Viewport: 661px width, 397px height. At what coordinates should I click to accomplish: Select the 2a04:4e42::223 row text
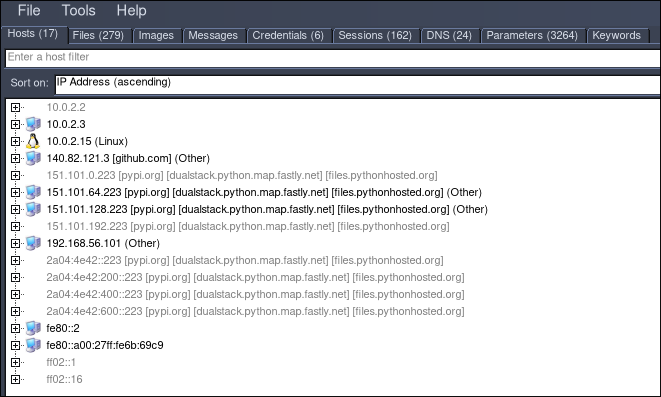[245, 260]
